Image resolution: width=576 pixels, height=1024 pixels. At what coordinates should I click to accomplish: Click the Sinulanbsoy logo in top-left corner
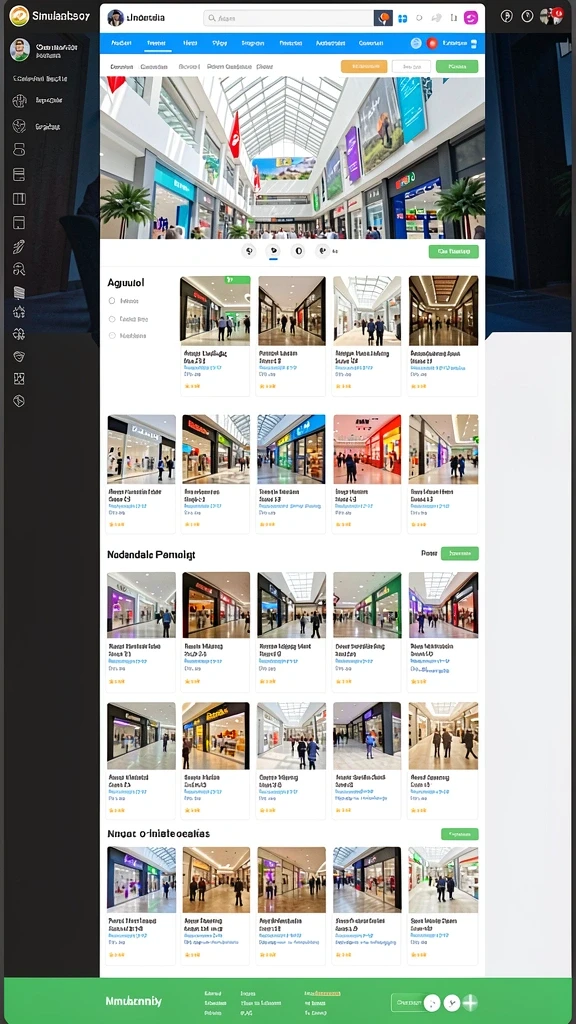(x=50, y=16)
